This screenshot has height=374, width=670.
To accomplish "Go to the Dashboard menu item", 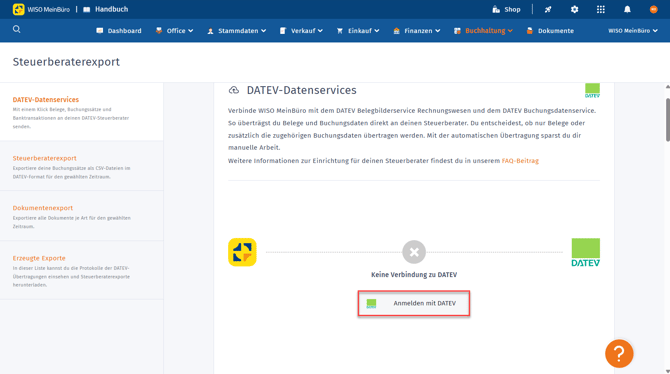I will 119,31.
